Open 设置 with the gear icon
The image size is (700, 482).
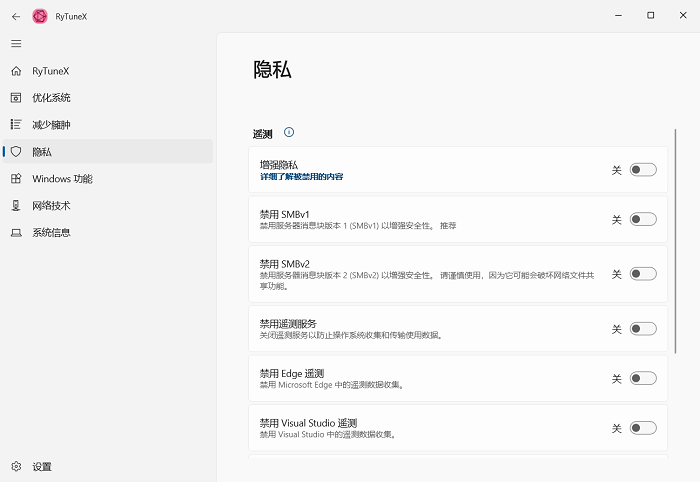(15, 467)
